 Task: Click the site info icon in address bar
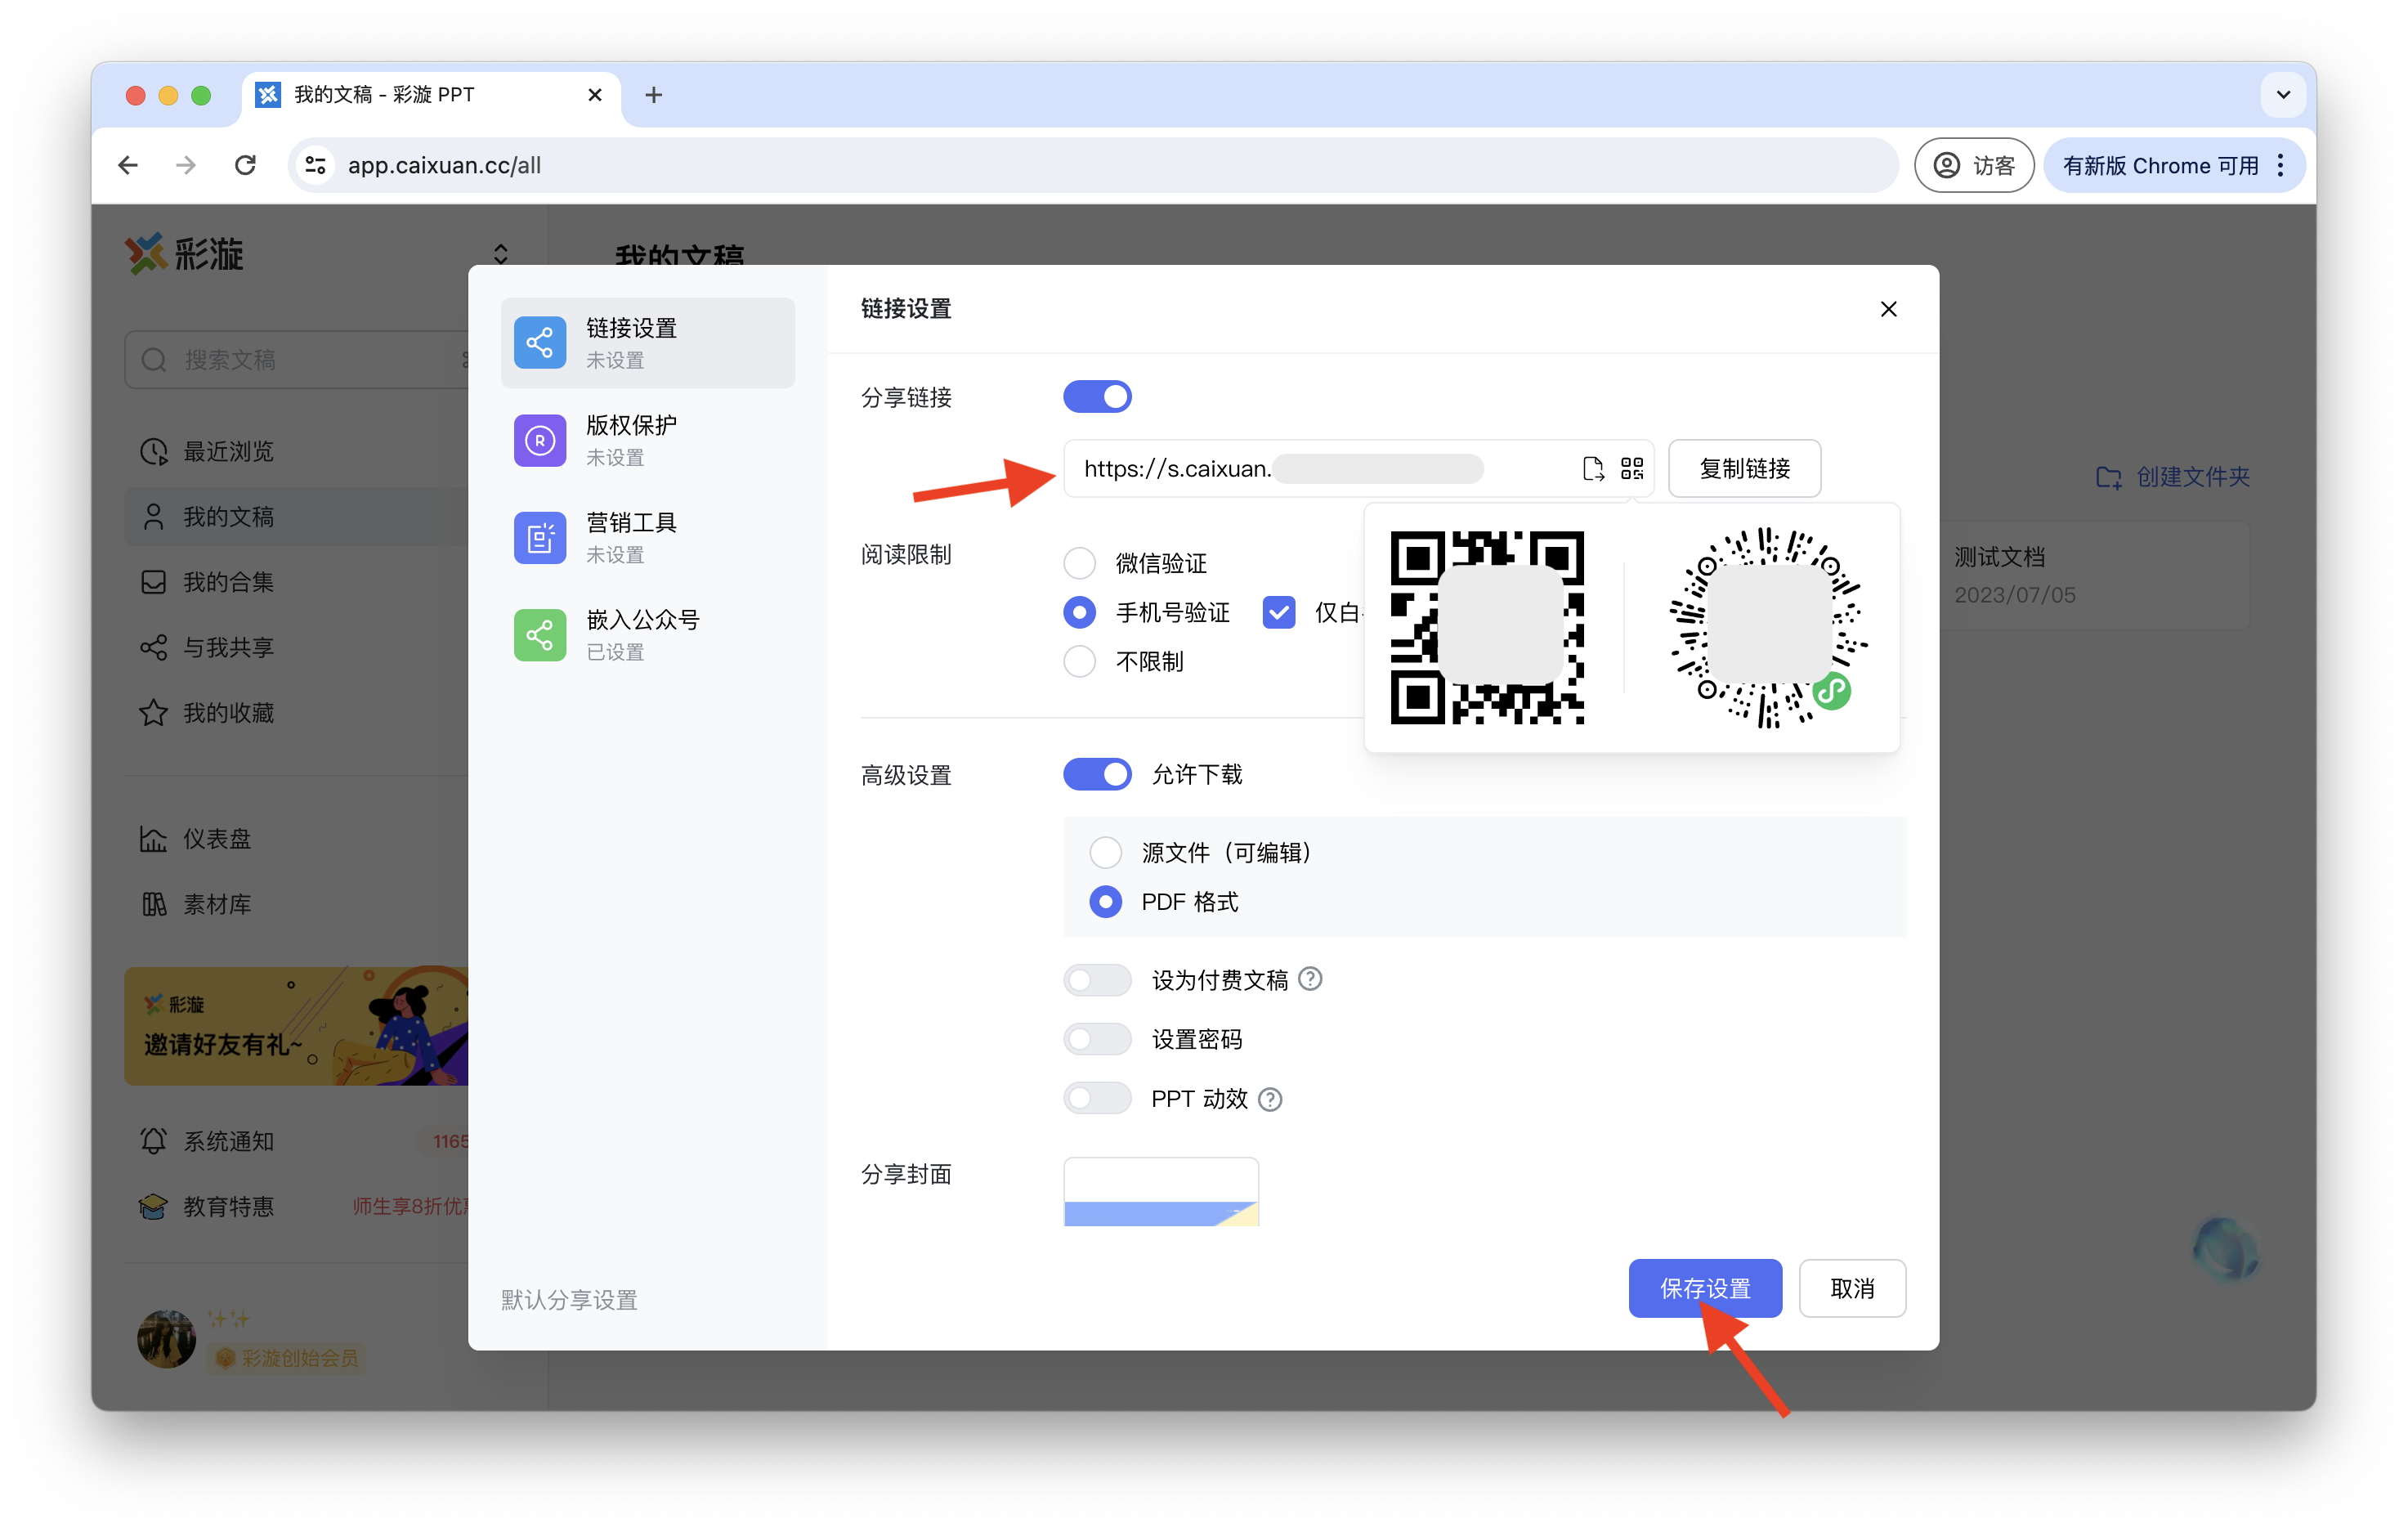pos(316,165)
